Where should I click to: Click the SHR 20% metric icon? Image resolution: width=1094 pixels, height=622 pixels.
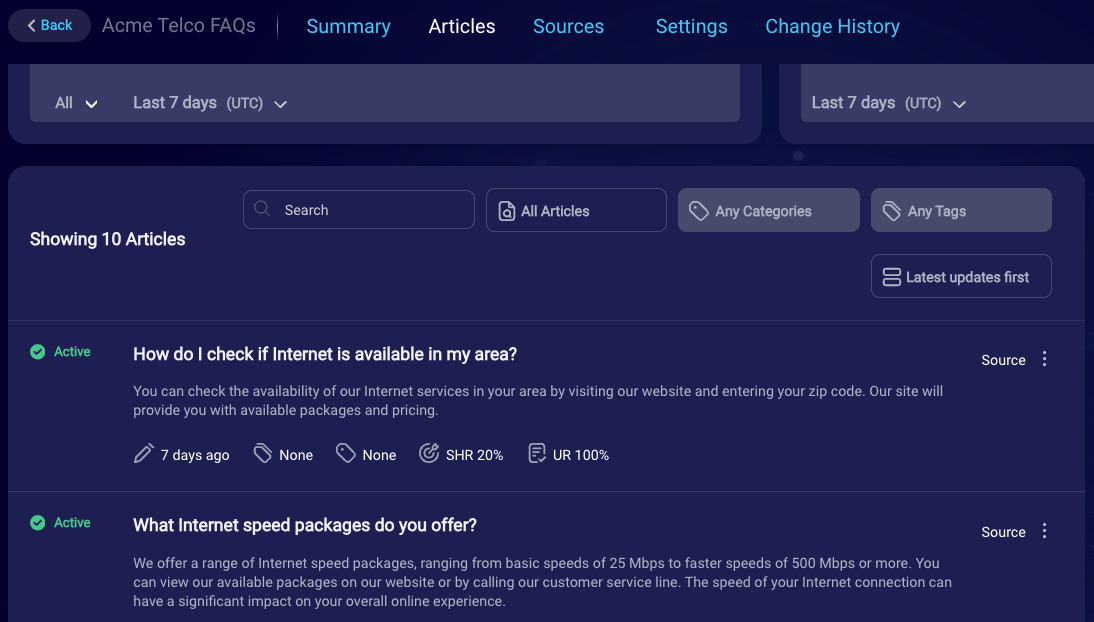point(430,454)
